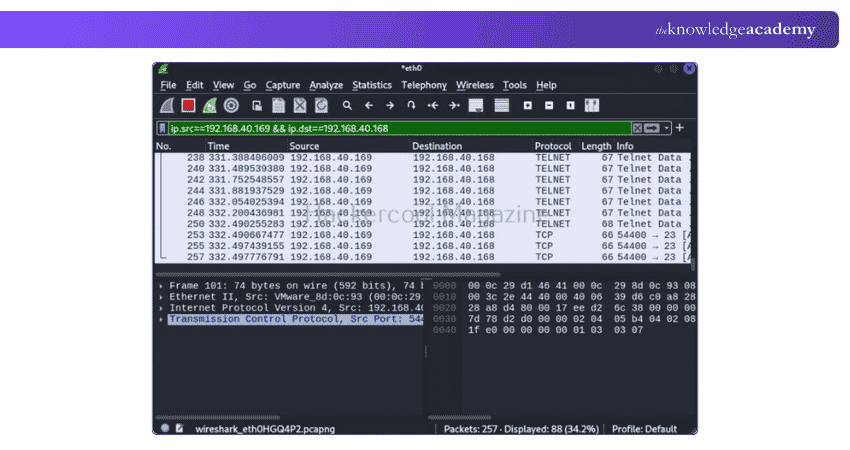Click the packet details horizontal scrollbar
Screen dimensions: 850x450
click(x=218, y=417)
